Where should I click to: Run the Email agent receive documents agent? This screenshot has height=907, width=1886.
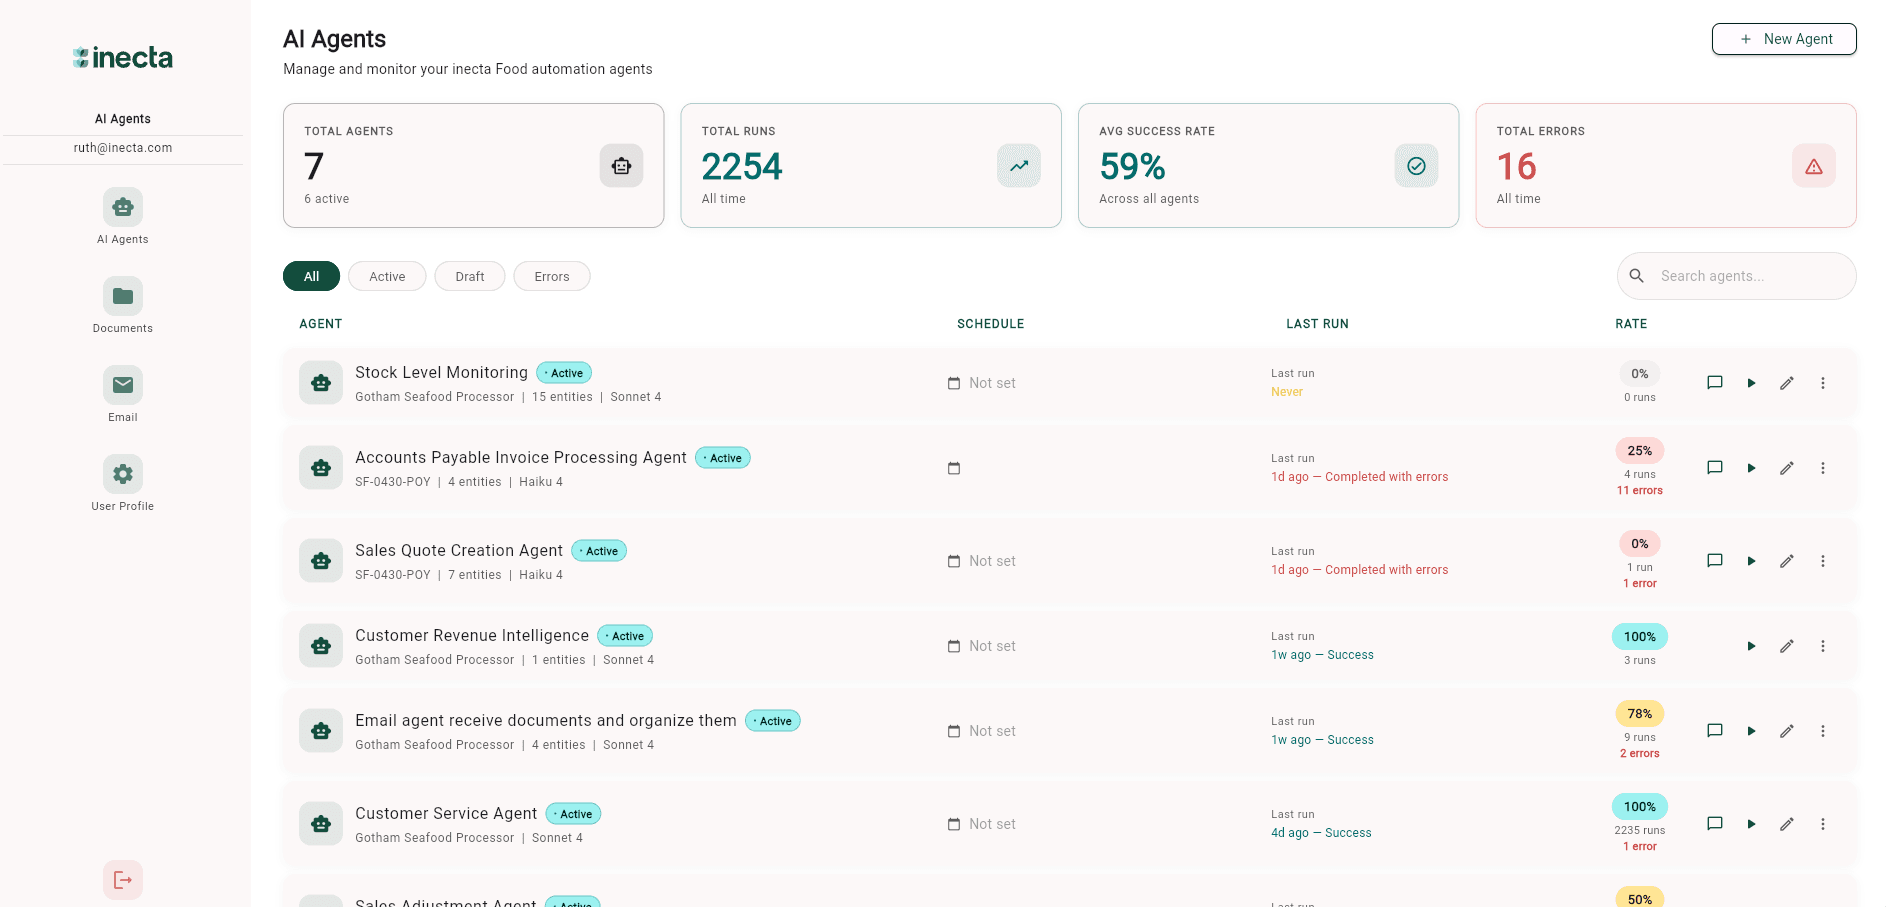pos(1751,731)
